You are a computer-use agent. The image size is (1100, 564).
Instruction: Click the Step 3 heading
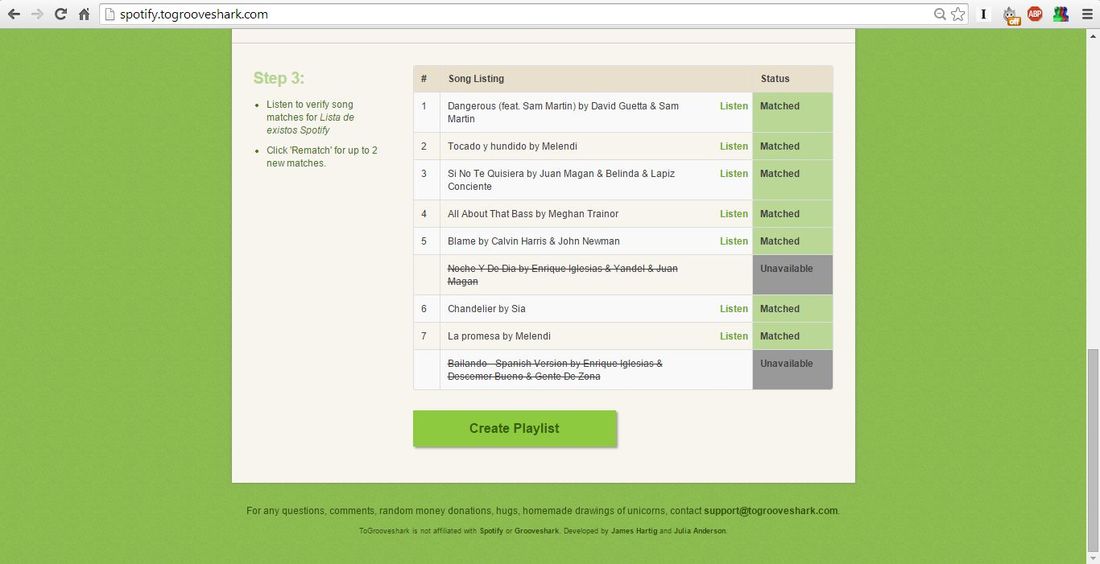279,78
